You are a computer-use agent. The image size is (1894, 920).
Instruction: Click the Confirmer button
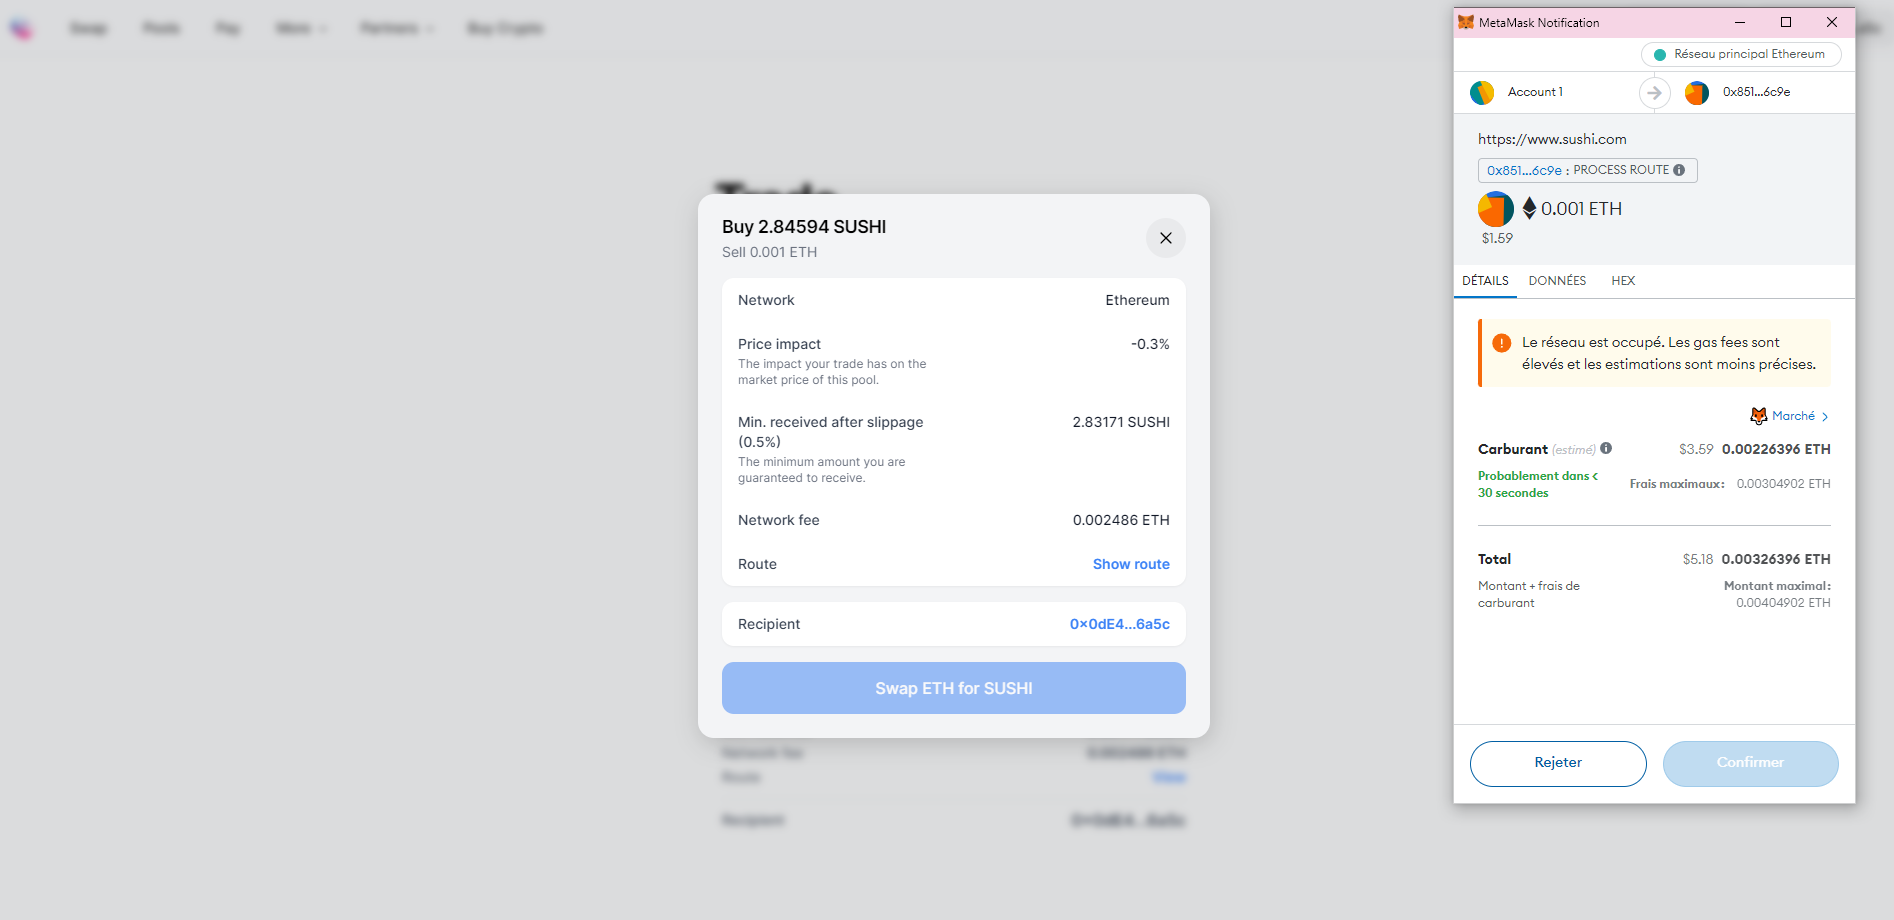pyautogui.click(x=1750, y=763)
